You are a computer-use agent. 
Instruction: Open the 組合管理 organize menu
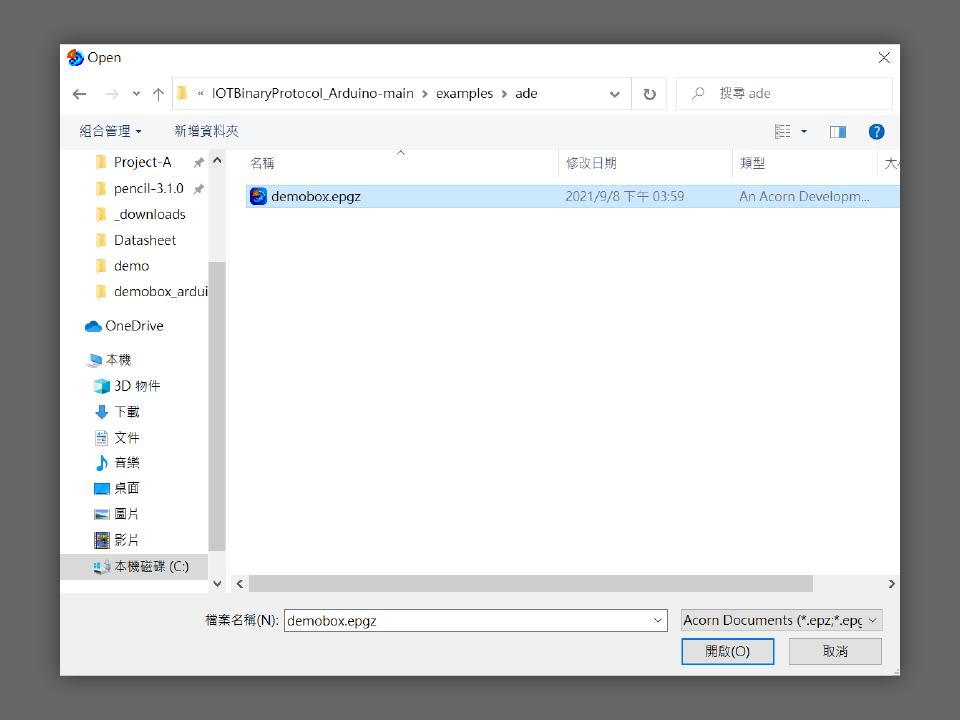[110, 131]
